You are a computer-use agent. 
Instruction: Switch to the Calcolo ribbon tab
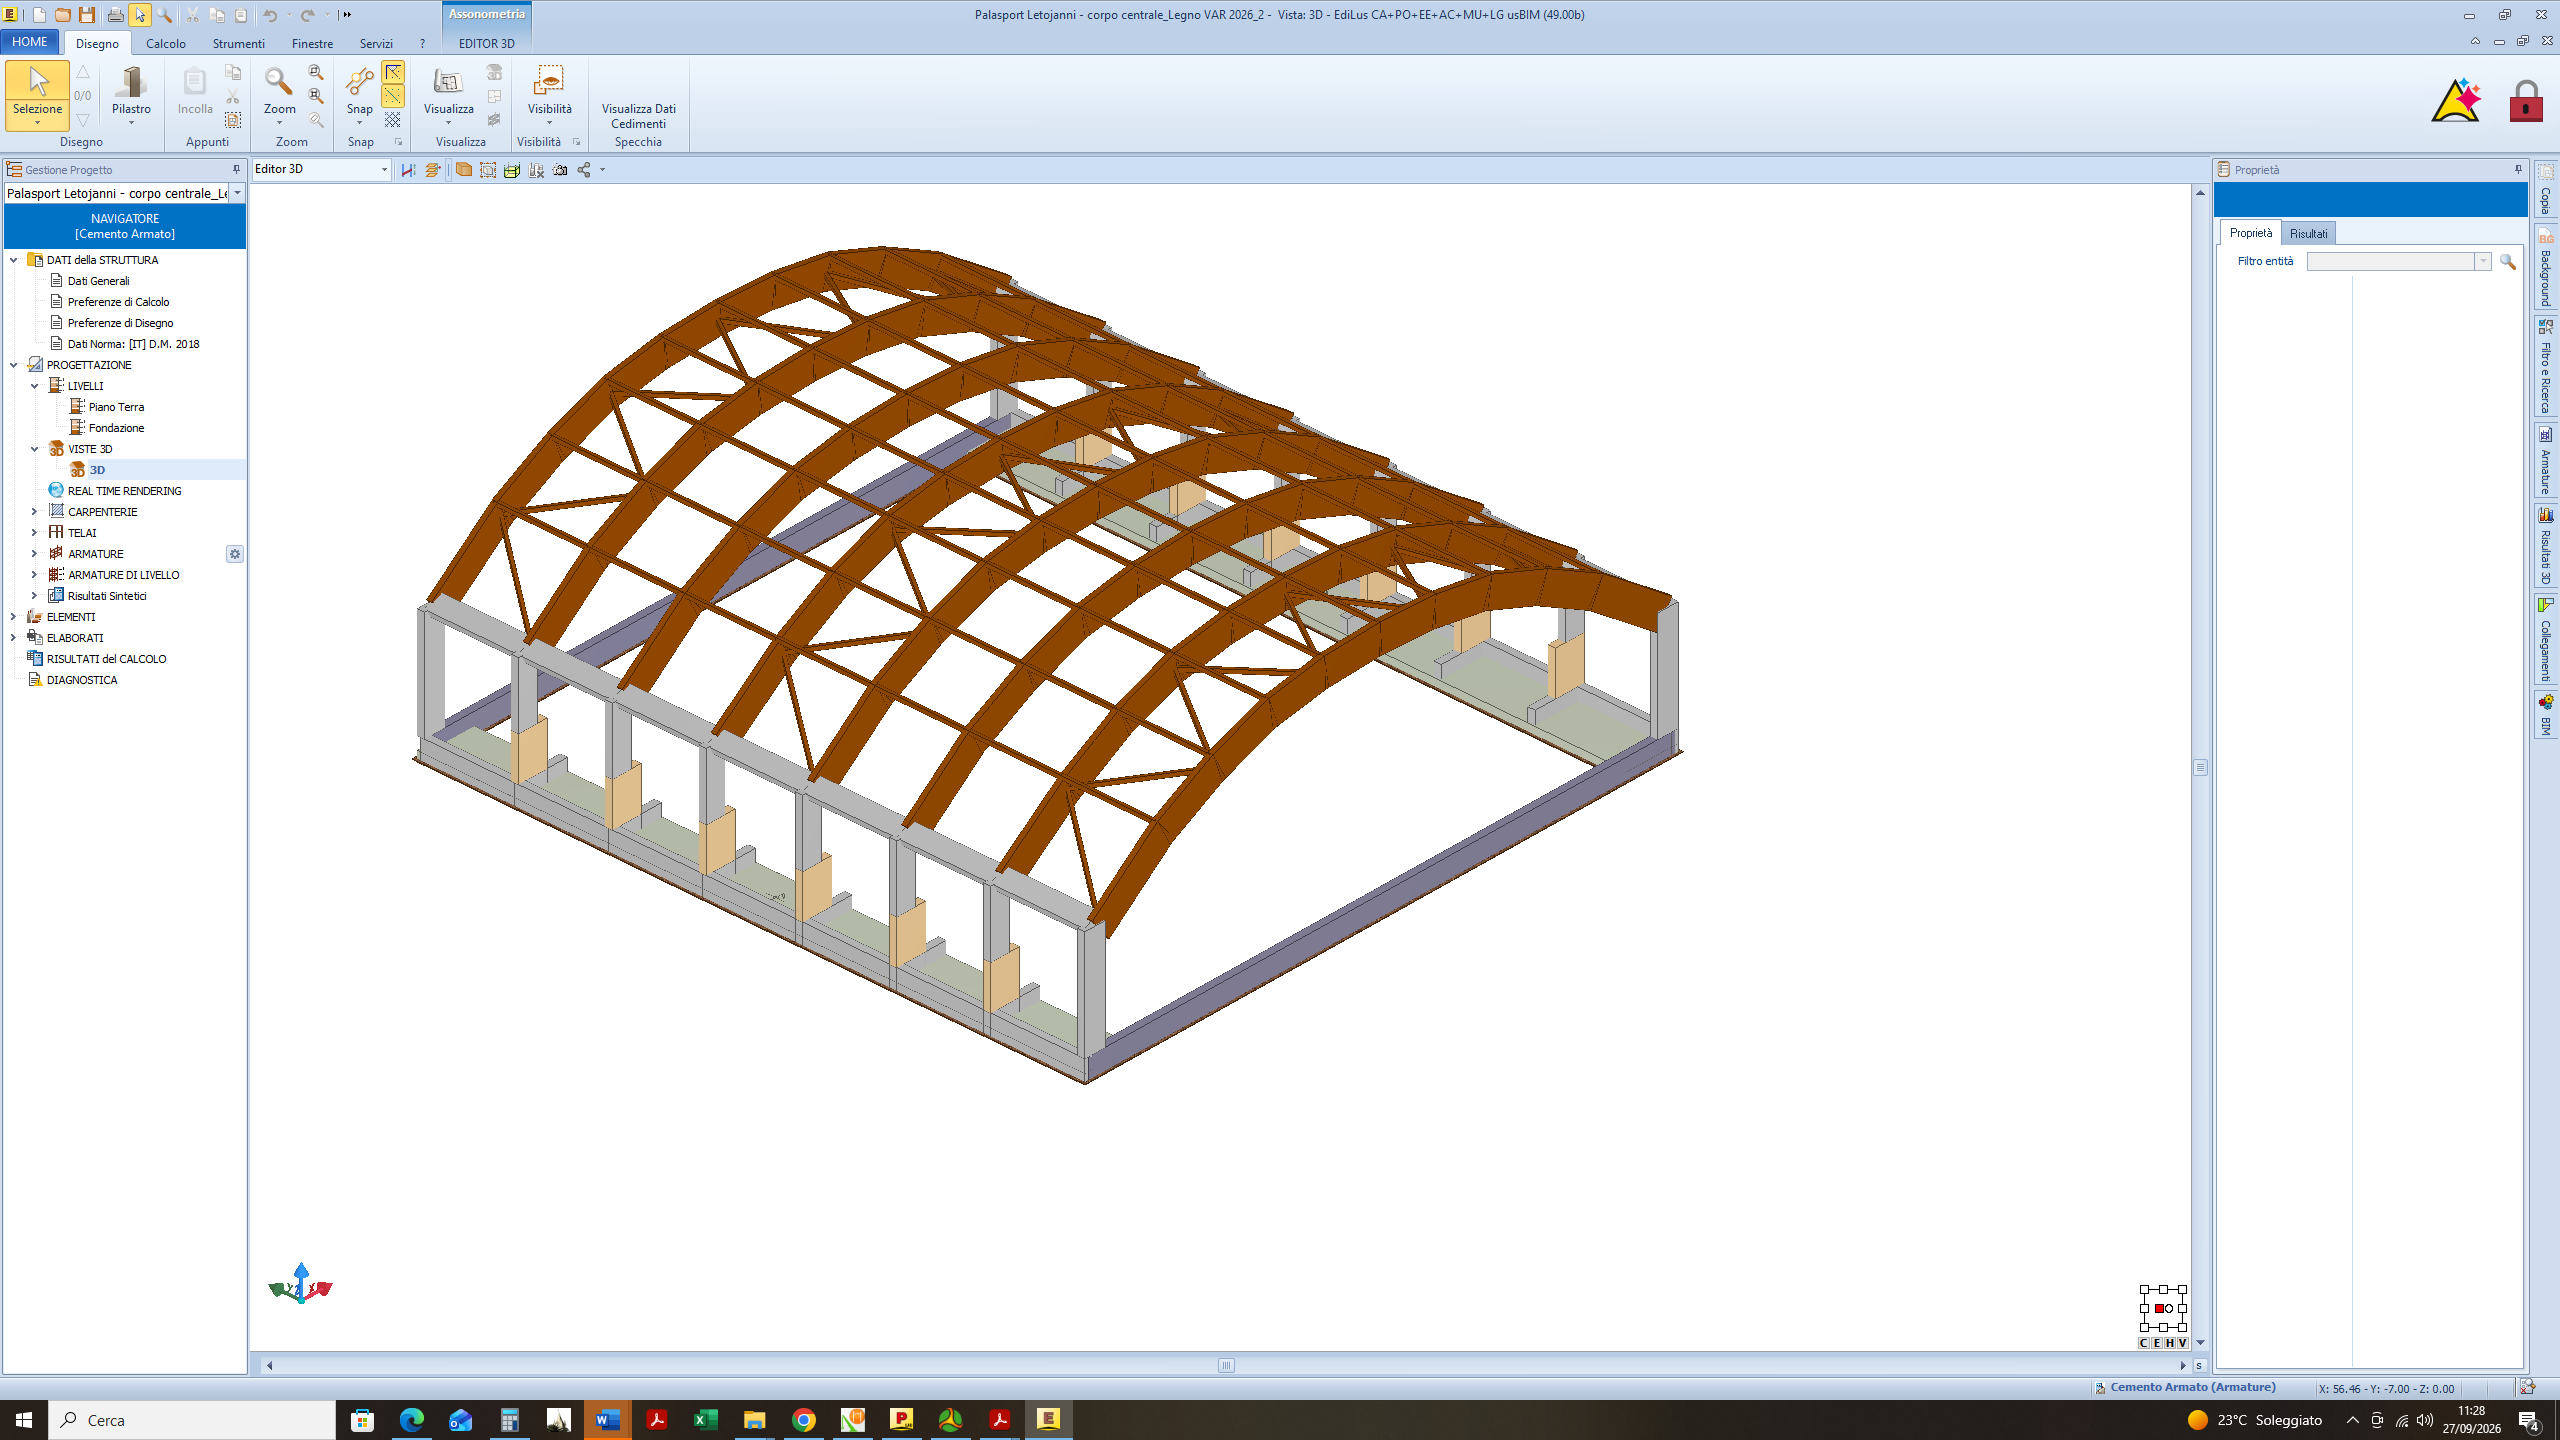pyautogui.click(x=166, y=43)
